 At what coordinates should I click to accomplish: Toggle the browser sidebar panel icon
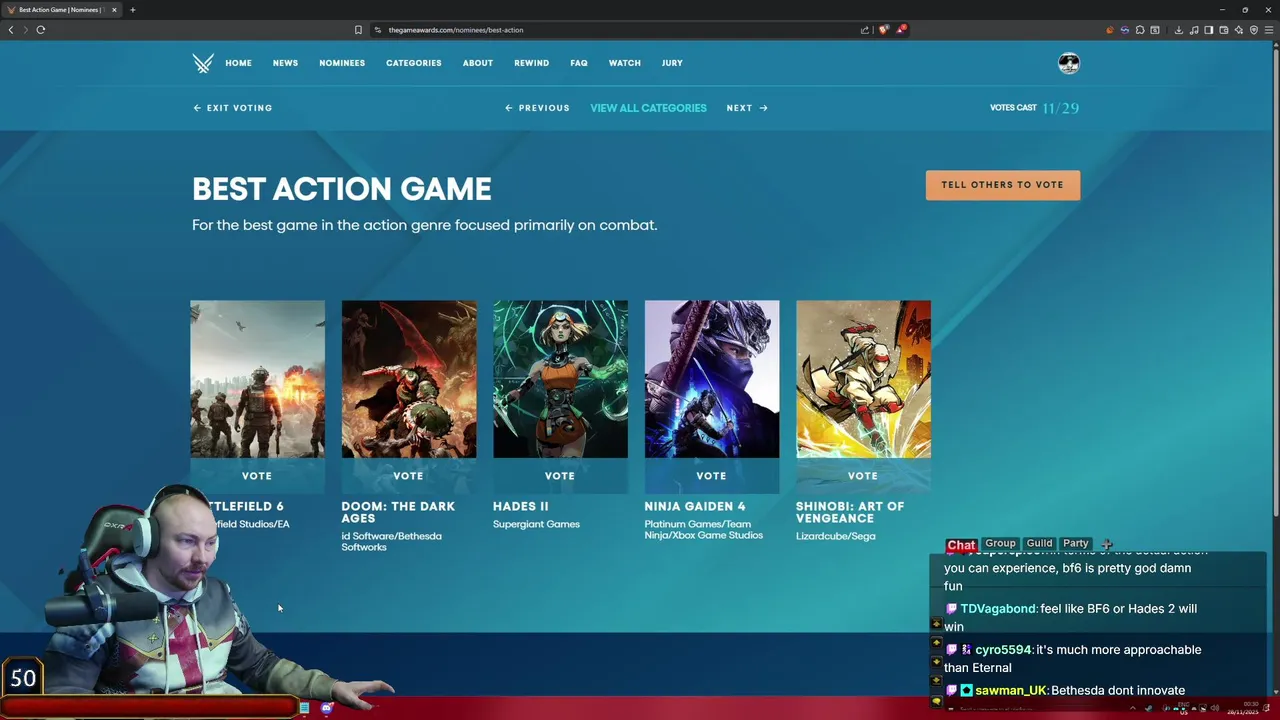1209,30
